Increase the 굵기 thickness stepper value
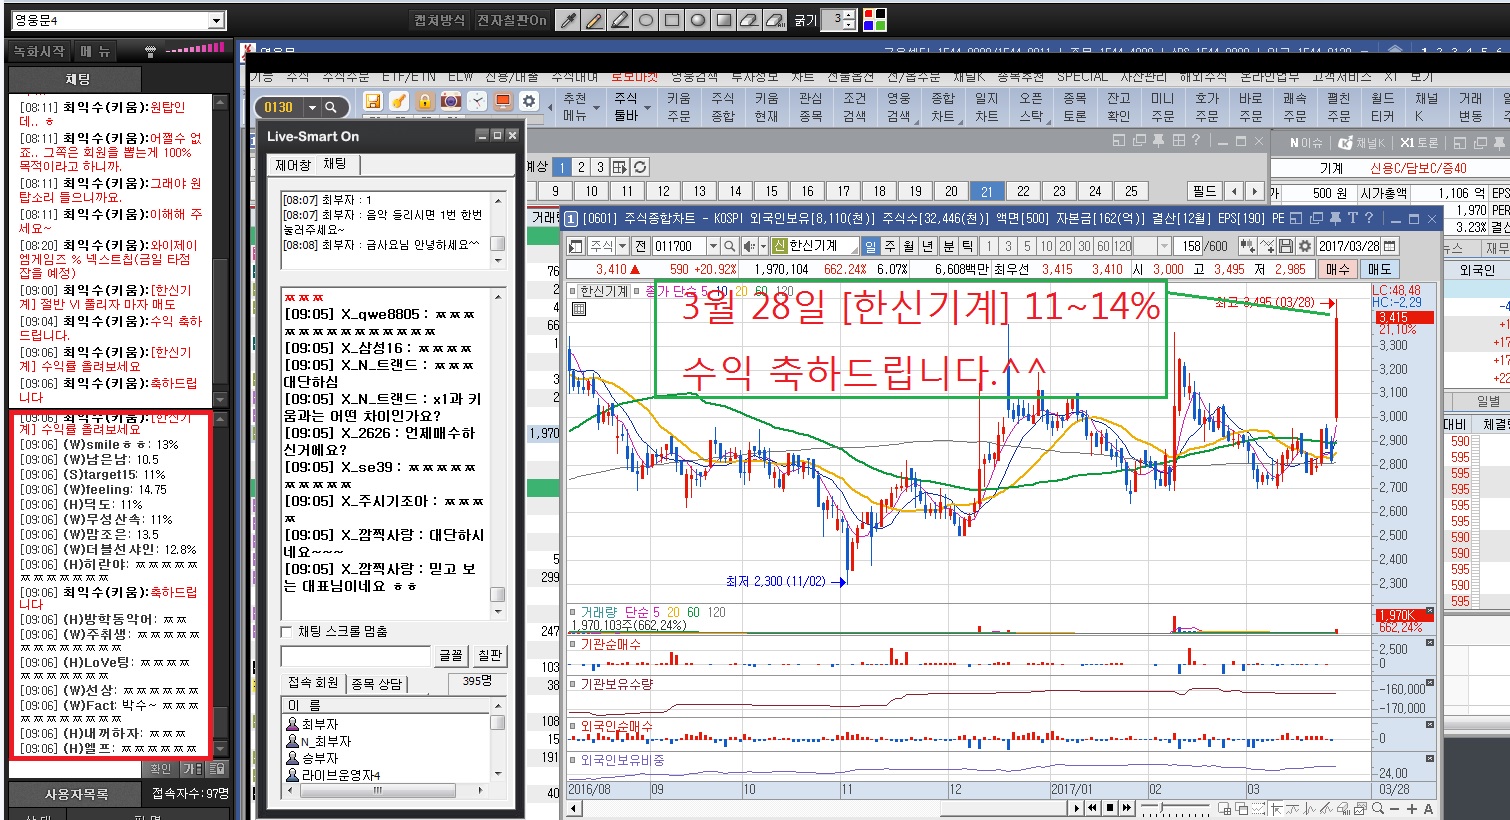The width and height of the screenshot is (1510, 820). [850, 14]
